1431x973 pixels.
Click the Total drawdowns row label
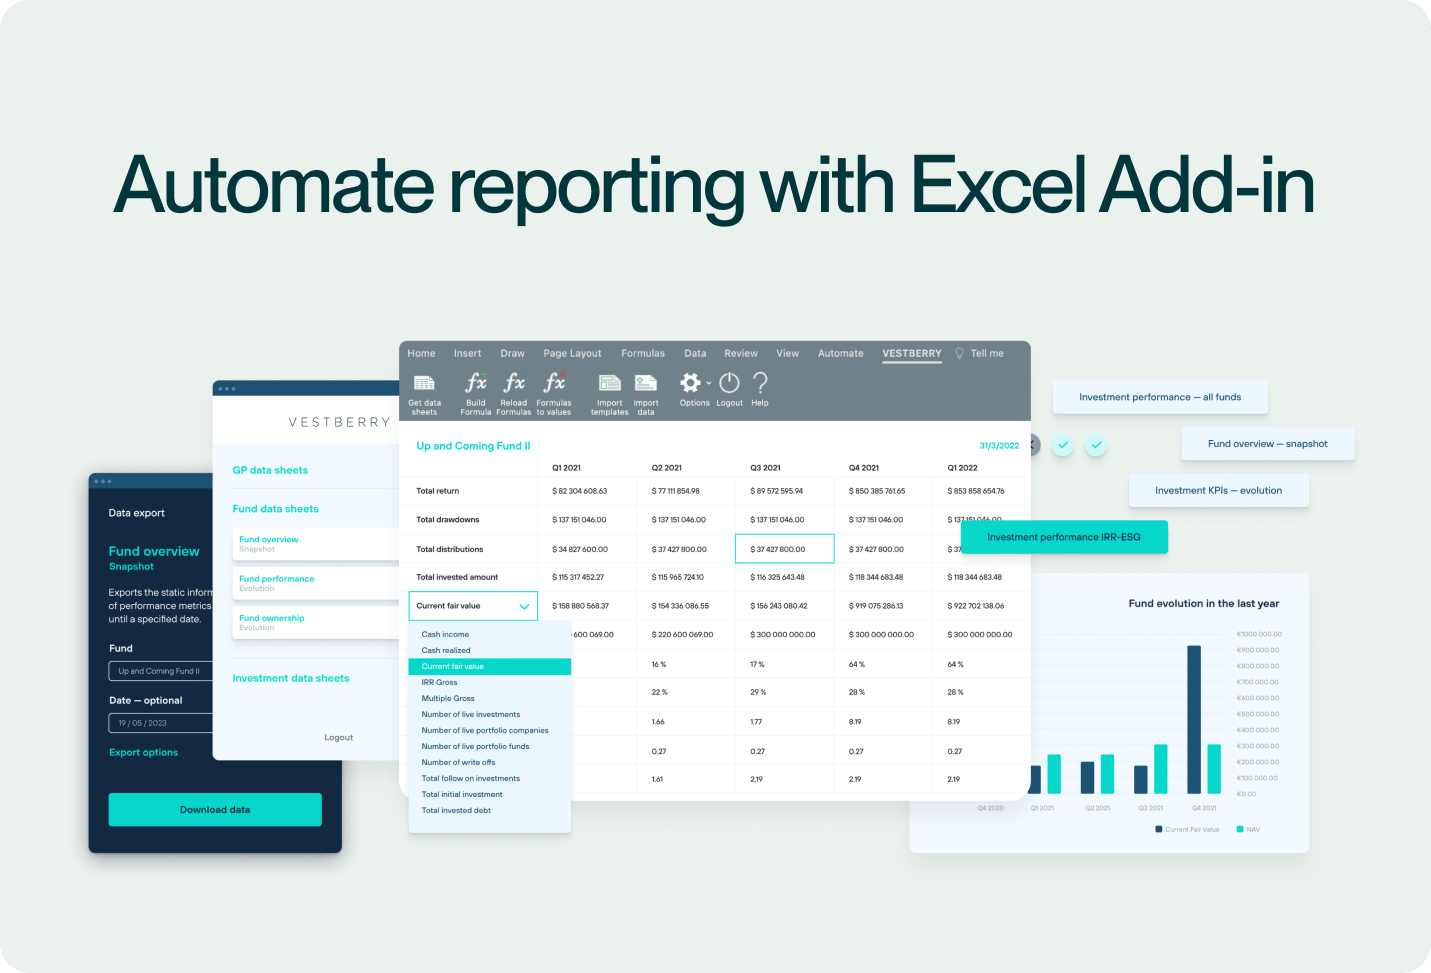447,520
